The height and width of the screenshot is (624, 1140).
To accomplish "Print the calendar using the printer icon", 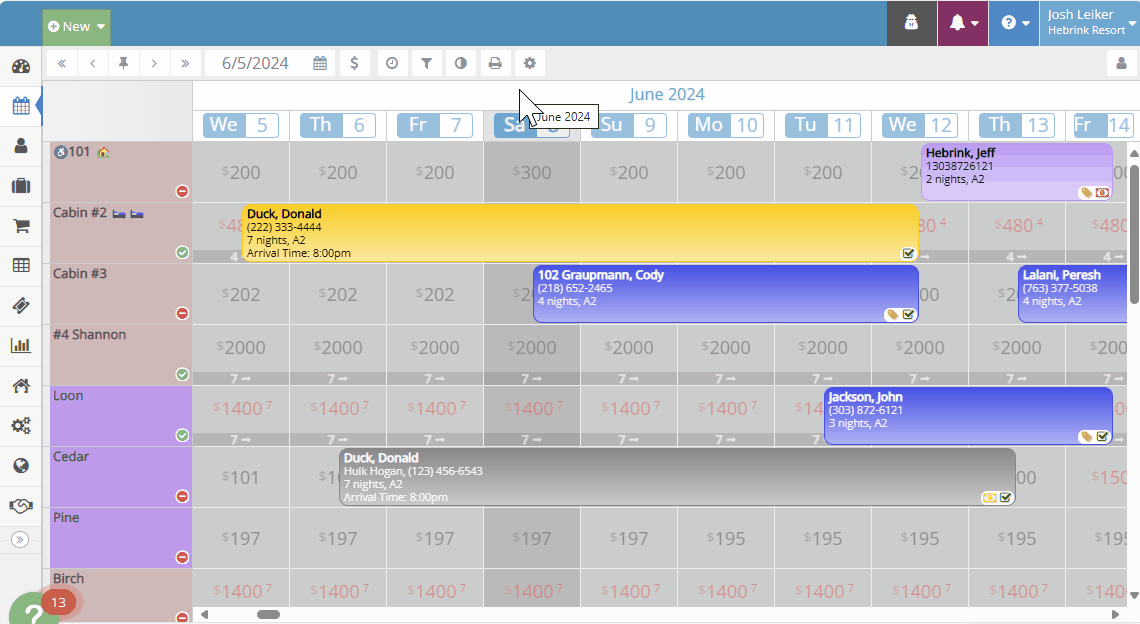I will pyautogui.click(x=495, y=63).
